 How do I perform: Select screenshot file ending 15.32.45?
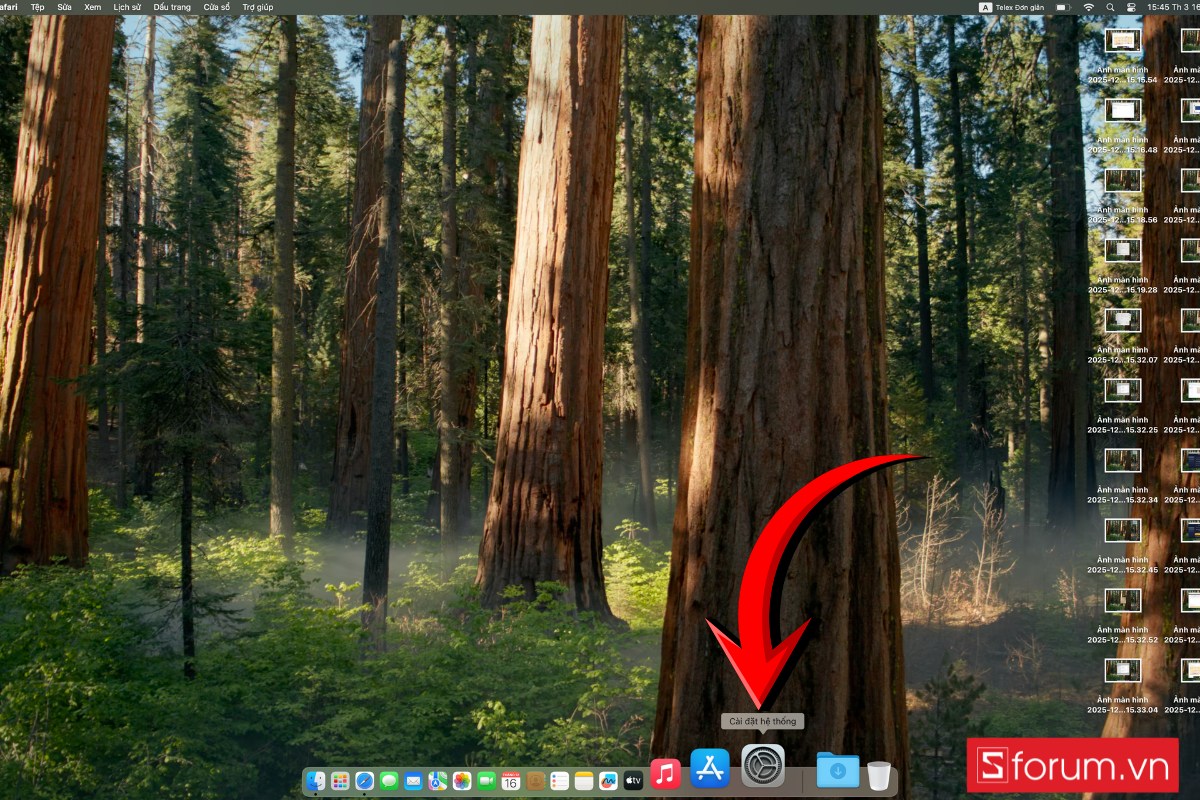1123,546
